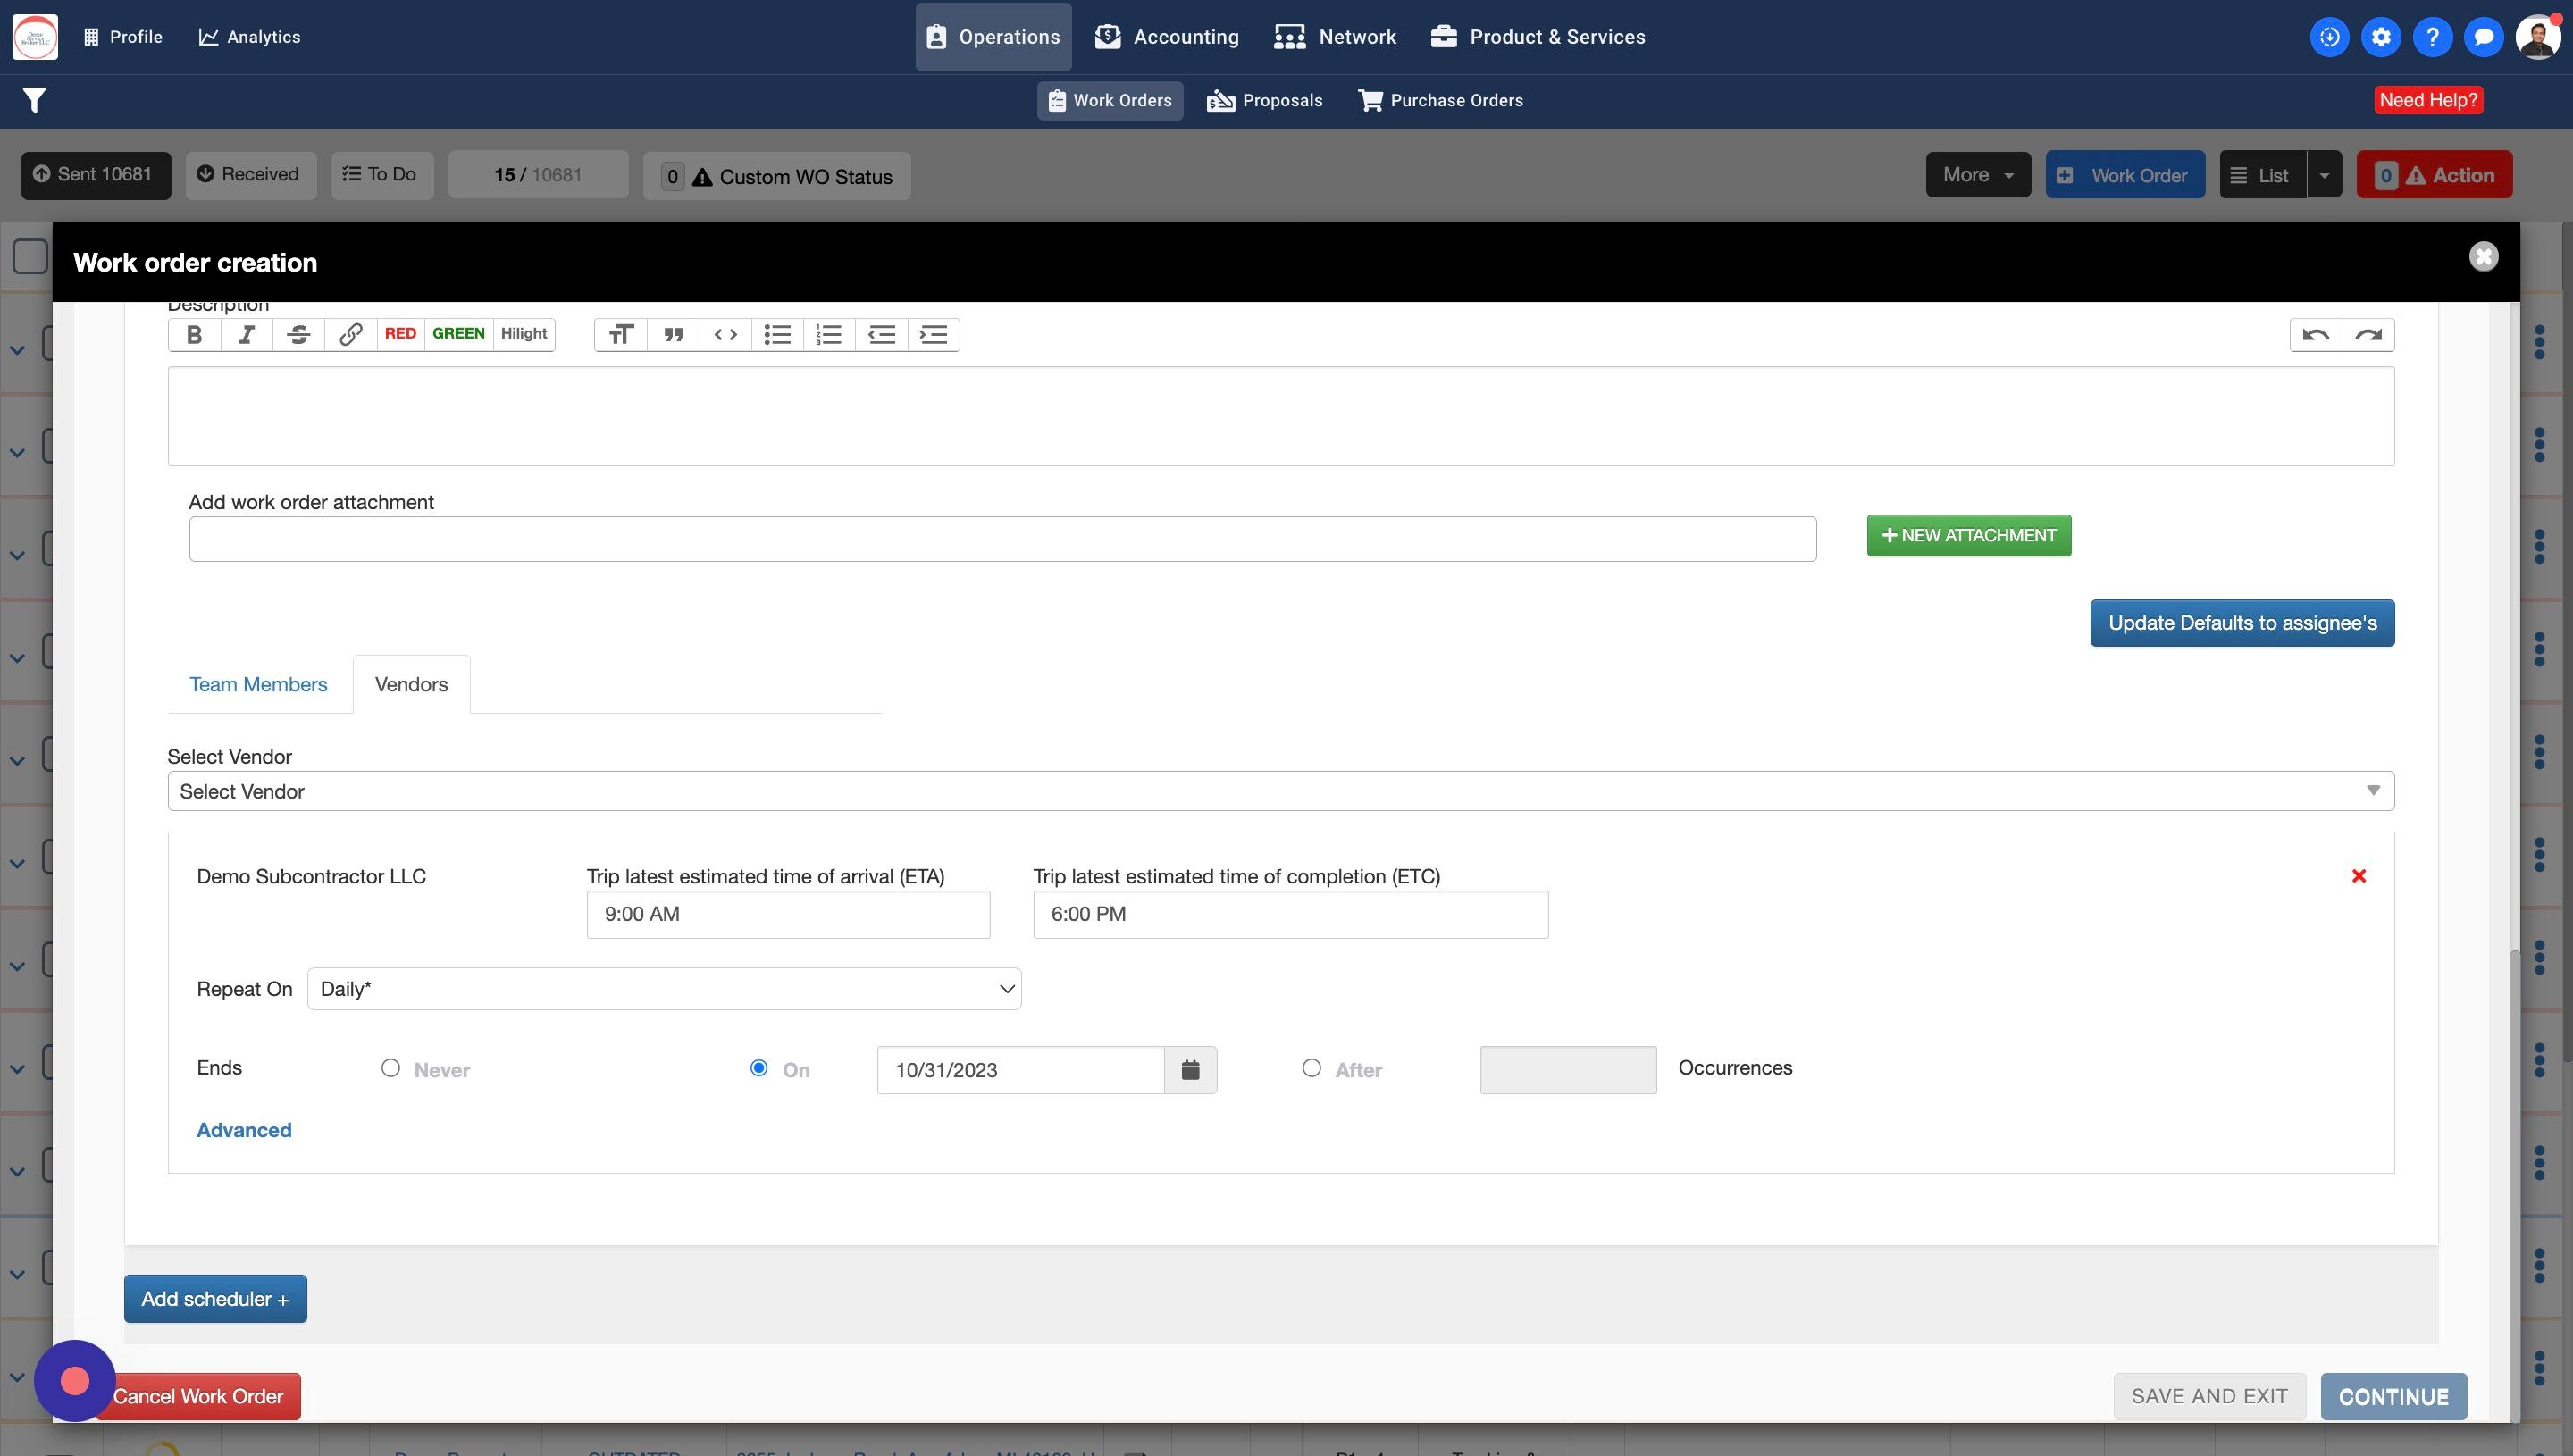Toggle bold formatting in description editor

point(194,334)
